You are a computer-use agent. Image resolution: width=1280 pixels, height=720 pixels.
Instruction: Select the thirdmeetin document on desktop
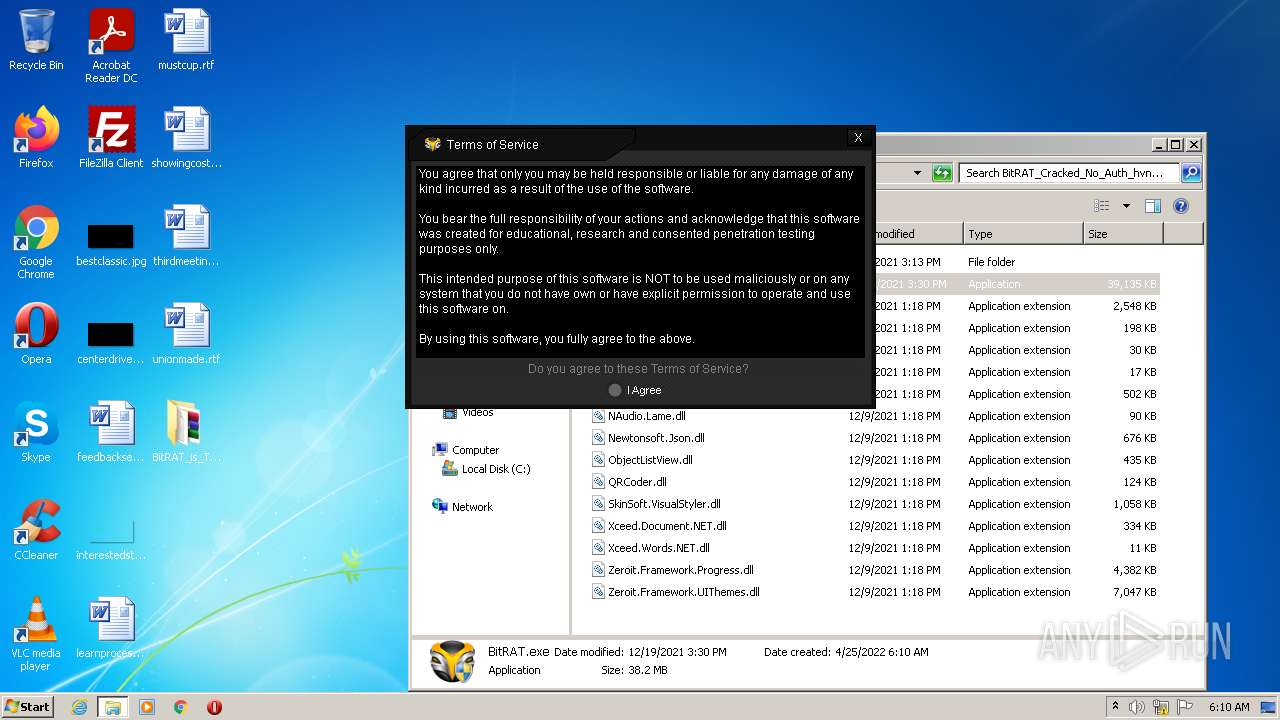[186, 236]
